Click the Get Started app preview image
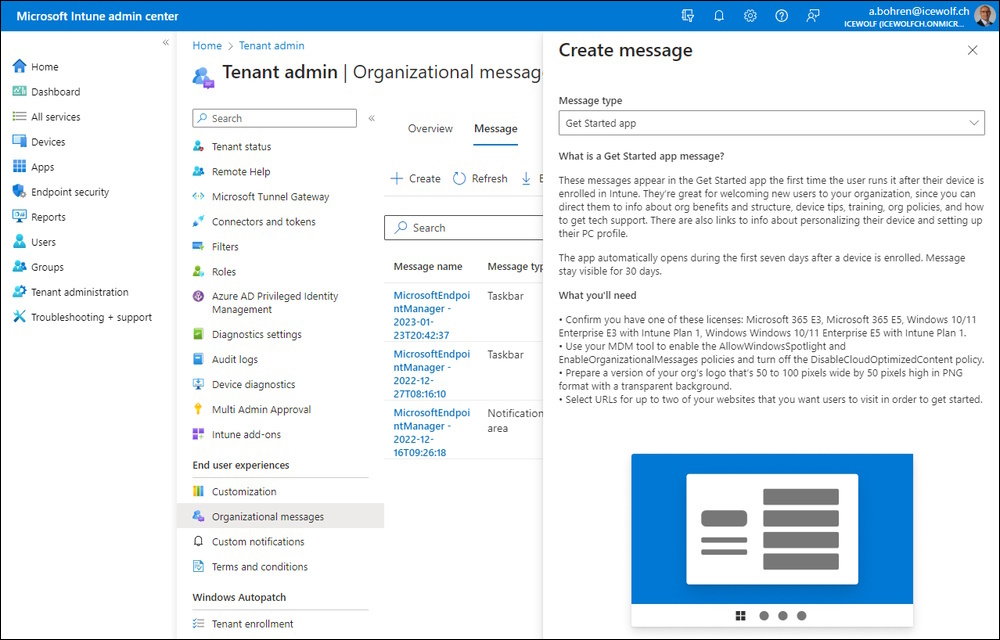The width and height of the screenshot is (1000, 640). pyautogui.click(x=772, y=540)
